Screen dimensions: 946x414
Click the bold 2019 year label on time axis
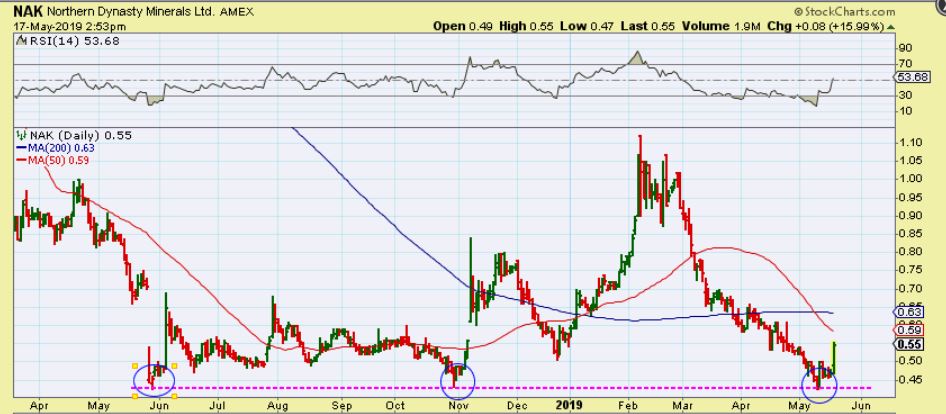[570, 405]
